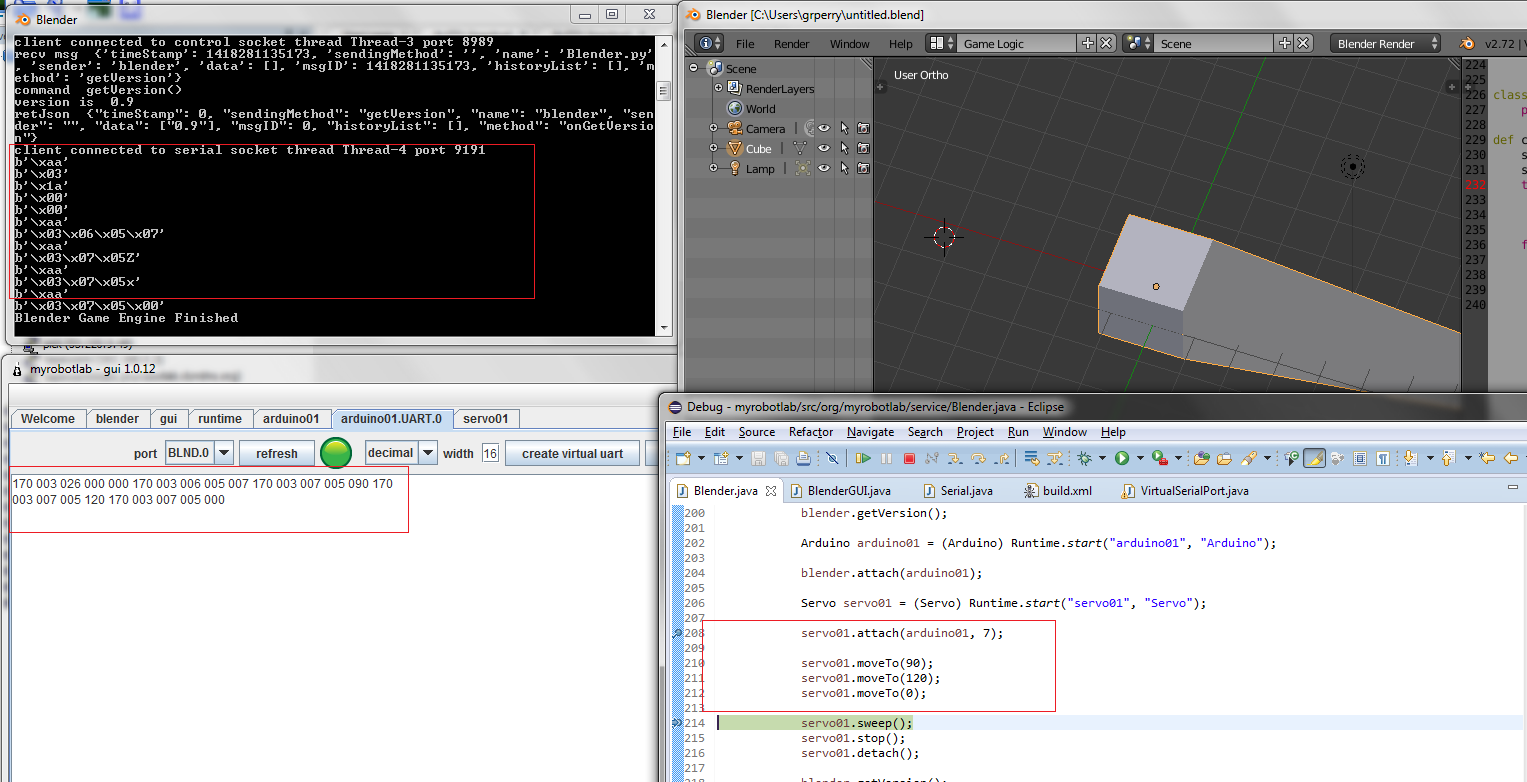The height and width of the screenshot is (782, 1527).
Task: Toggle Camera selectability cursor in outliner
Action: click(844, 128)
